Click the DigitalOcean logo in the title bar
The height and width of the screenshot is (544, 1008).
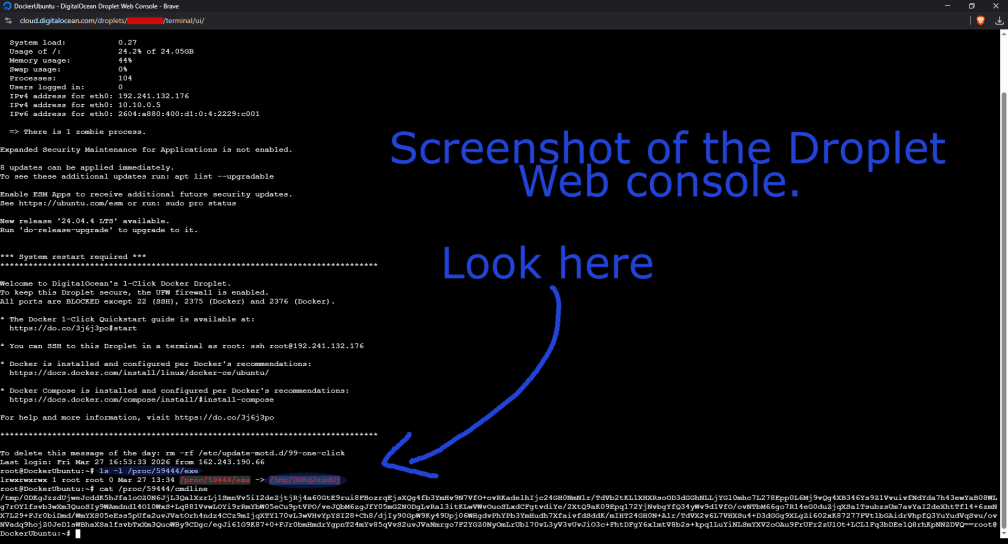pos(6,6)
